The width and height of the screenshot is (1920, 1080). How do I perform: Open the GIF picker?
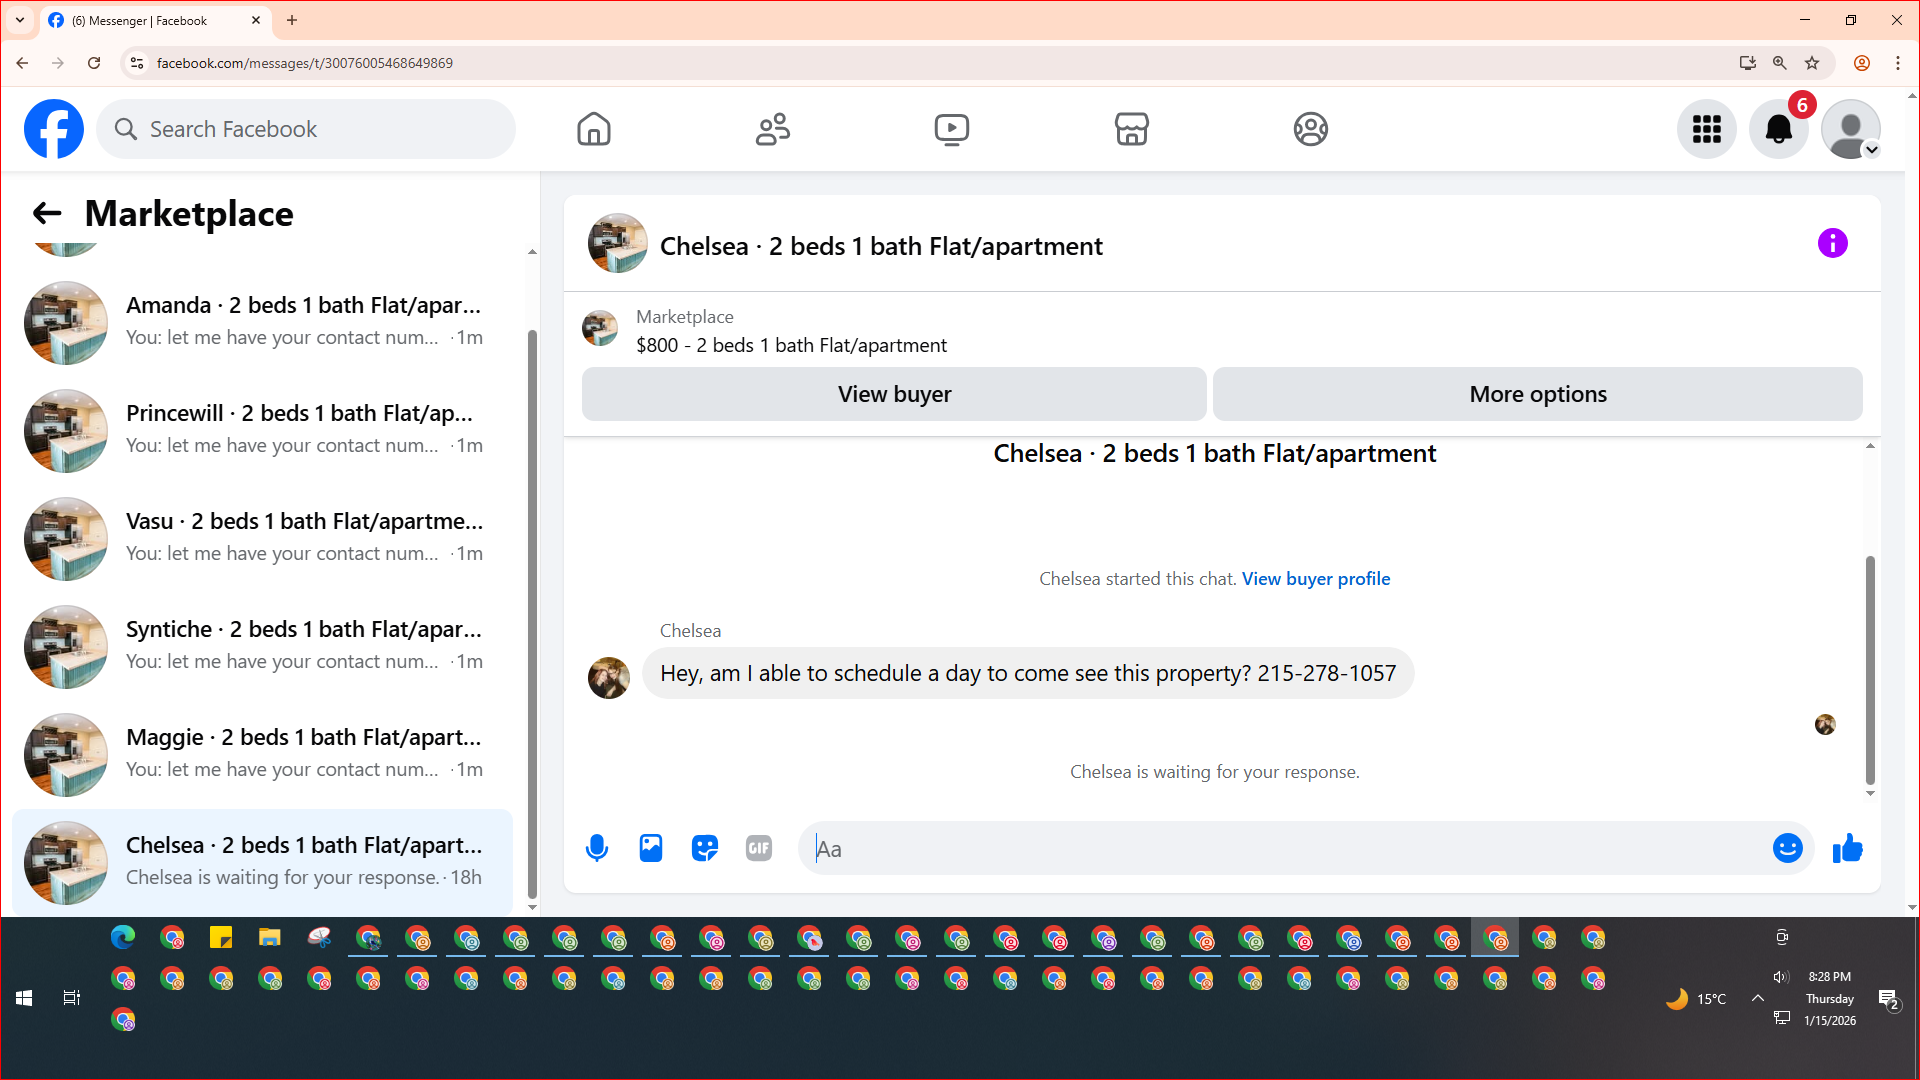(759, 848)
